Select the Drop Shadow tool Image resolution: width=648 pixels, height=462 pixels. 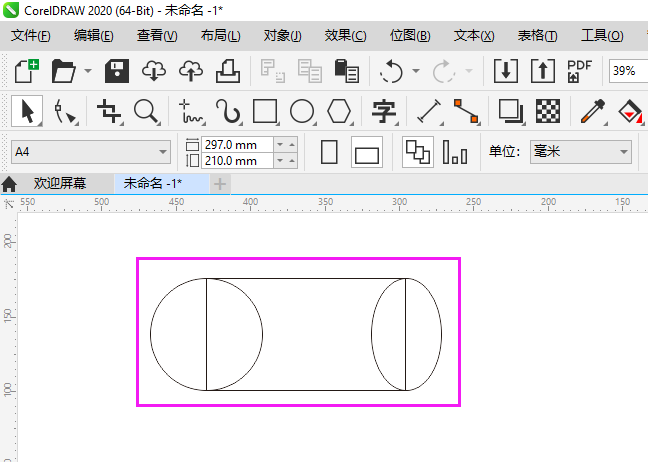point(511,111)
